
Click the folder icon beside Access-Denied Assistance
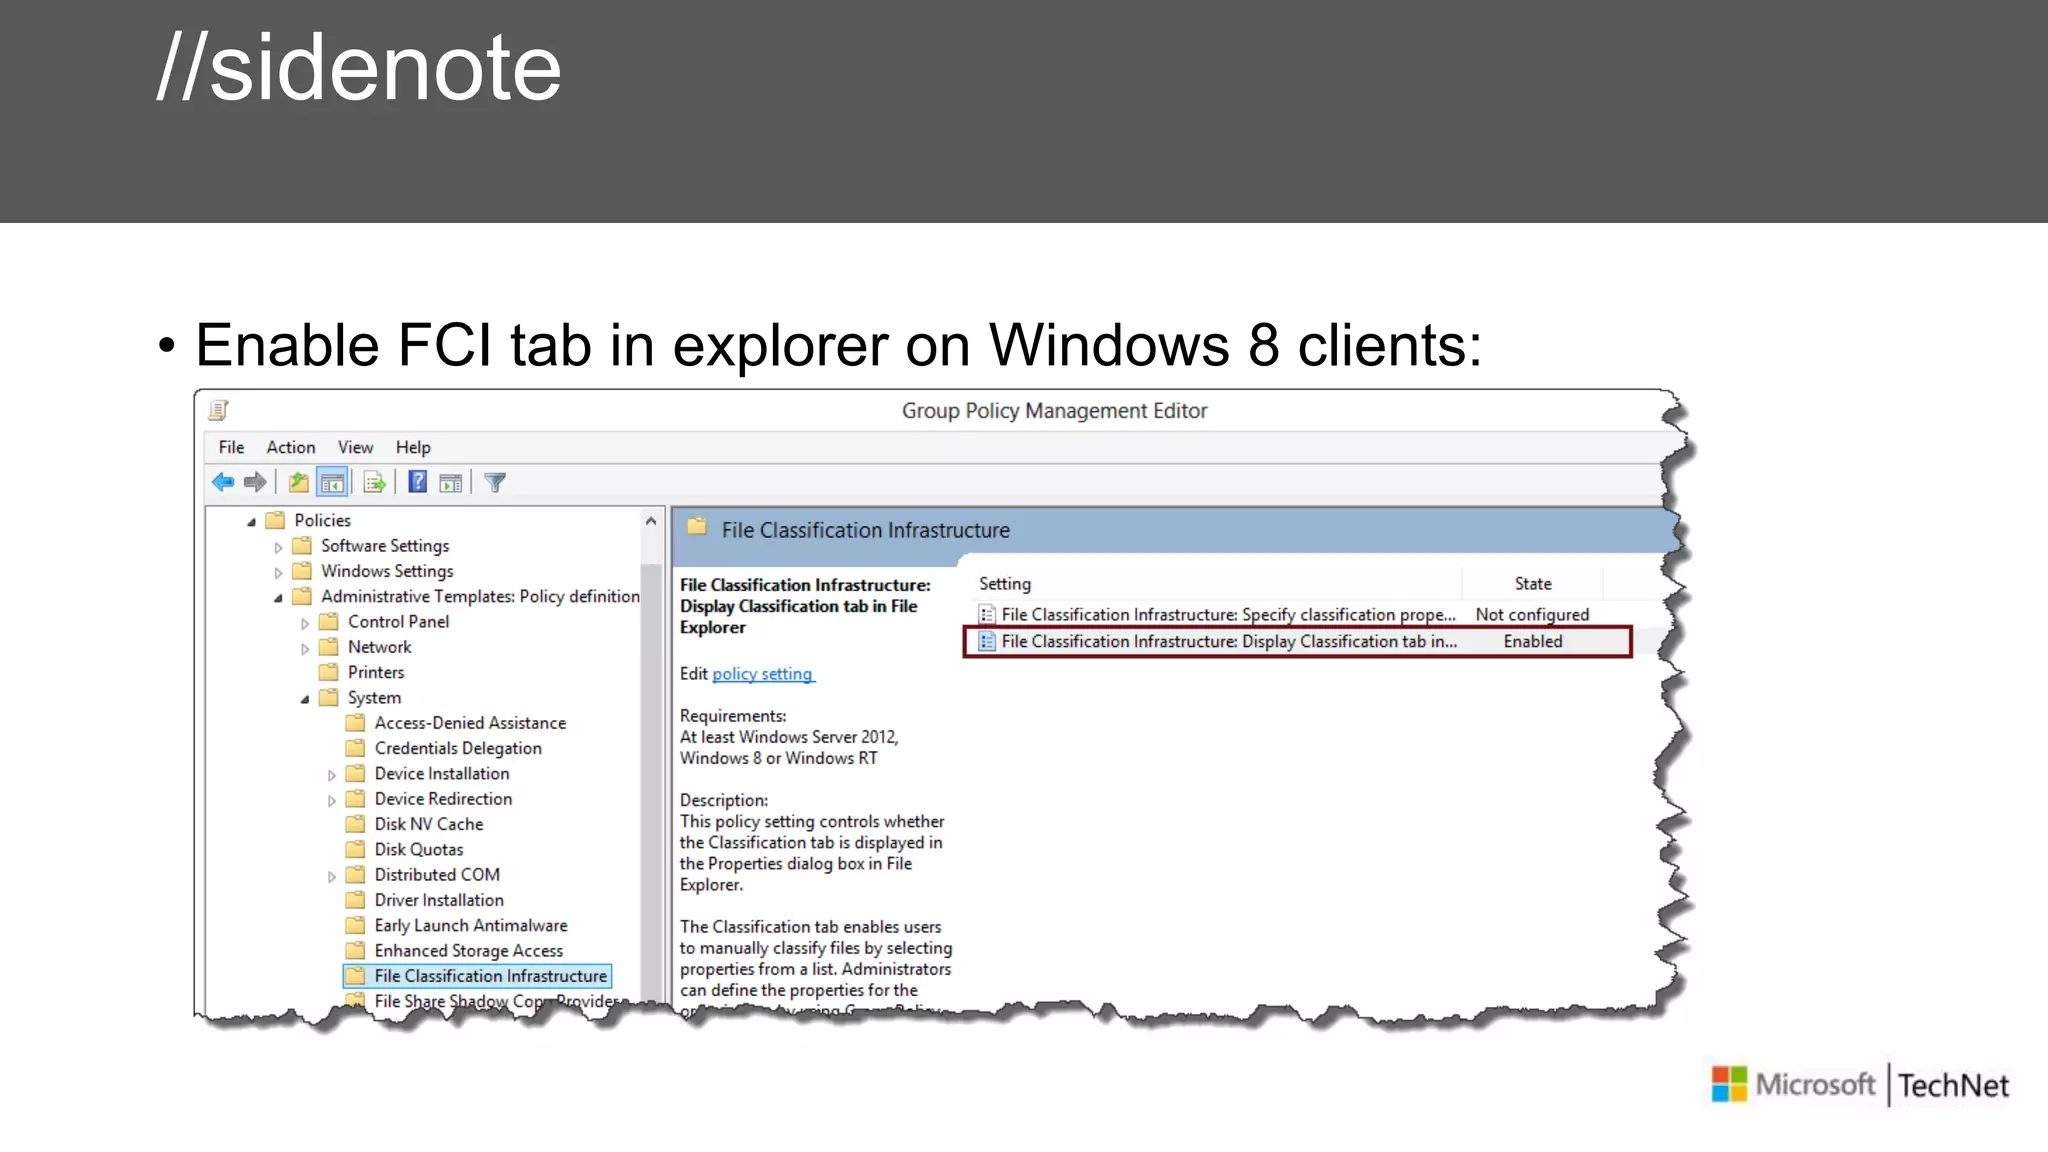(x=355, y=723)
